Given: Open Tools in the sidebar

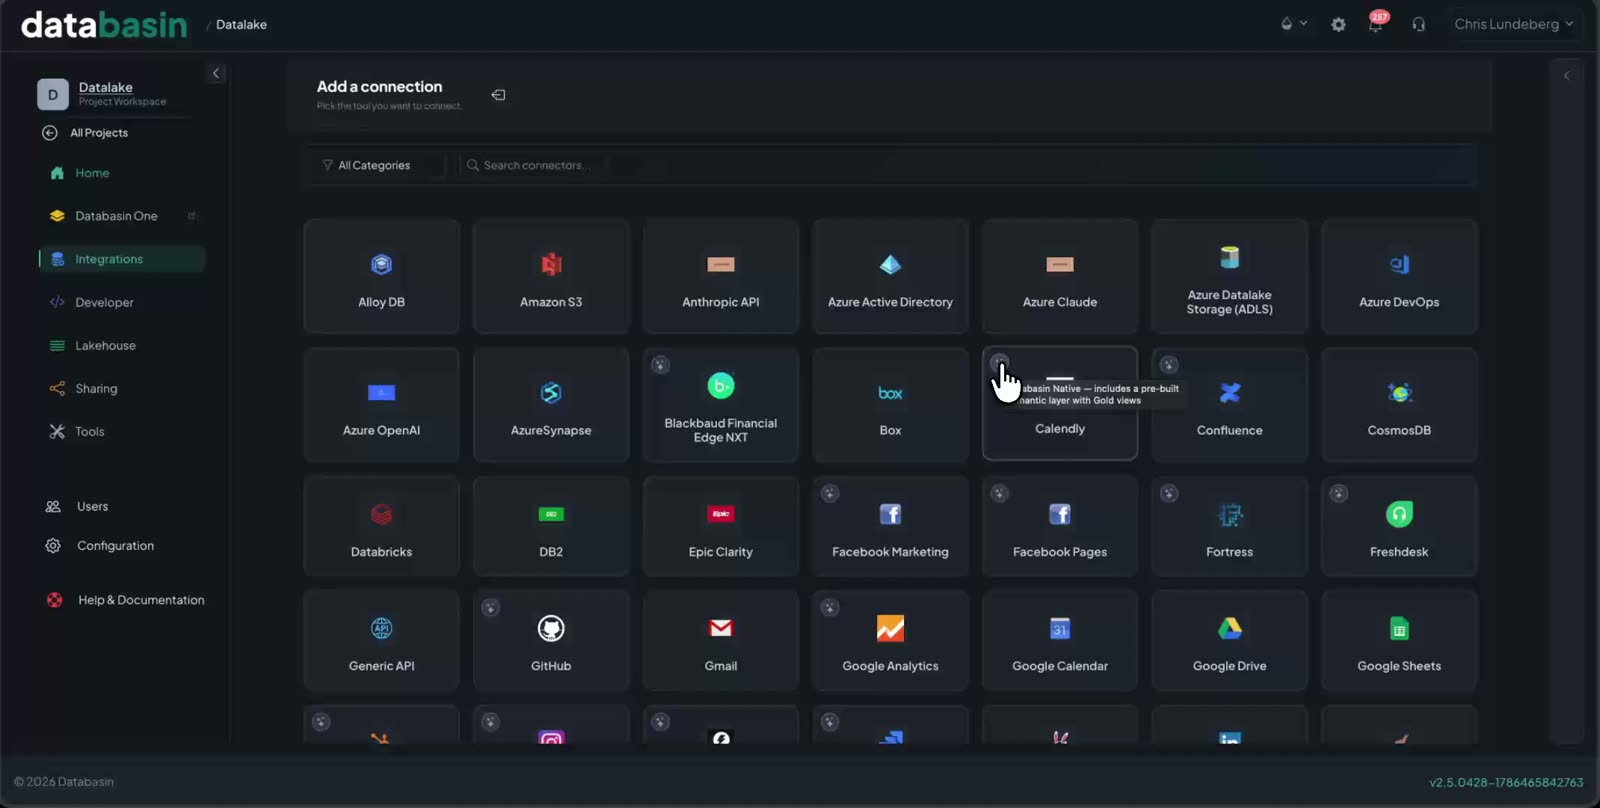Looking at the screenshot, I should click(x=122, y=431).
